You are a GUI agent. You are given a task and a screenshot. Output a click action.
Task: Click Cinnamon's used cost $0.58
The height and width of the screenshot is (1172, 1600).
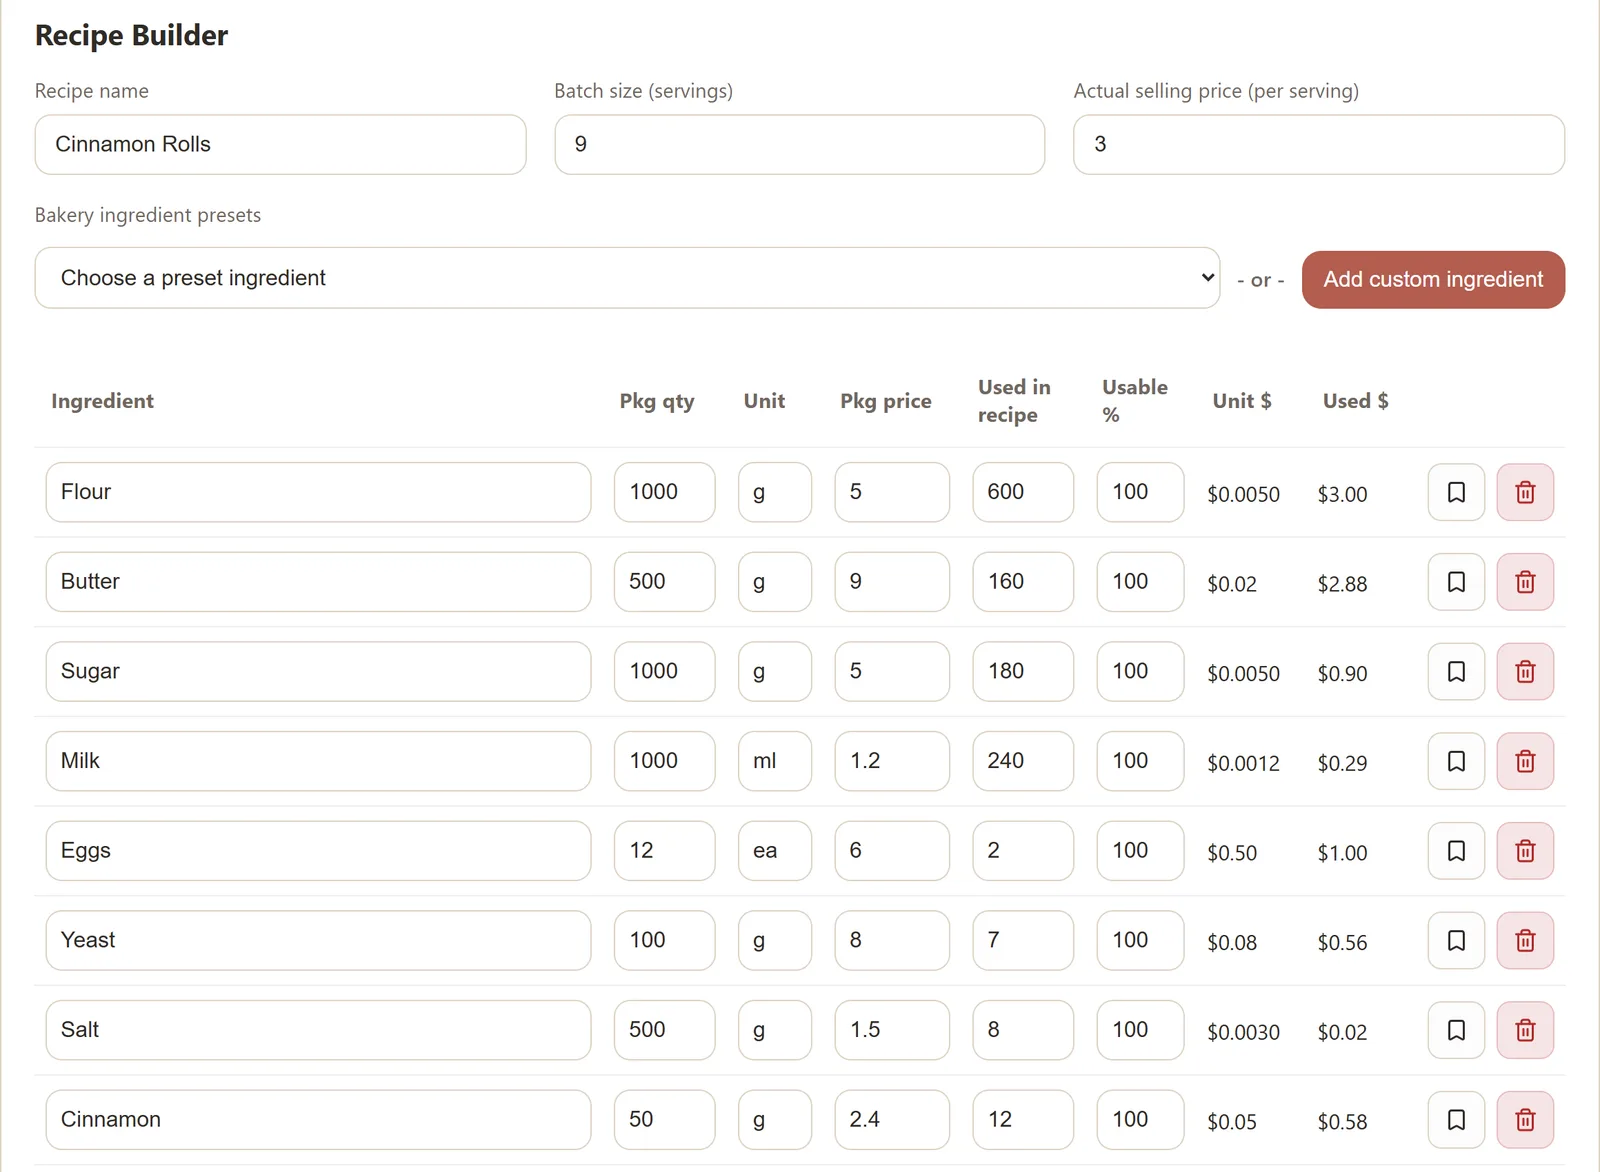pyautogui.click(x=1342, y=1122)
